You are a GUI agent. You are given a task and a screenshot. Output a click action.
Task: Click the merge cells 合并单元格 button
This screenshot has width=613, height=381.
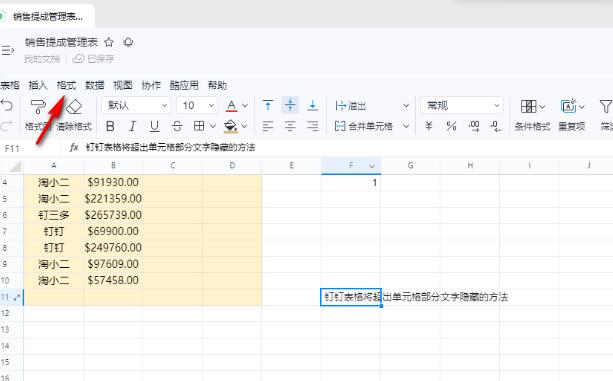[x=364, y=126]
